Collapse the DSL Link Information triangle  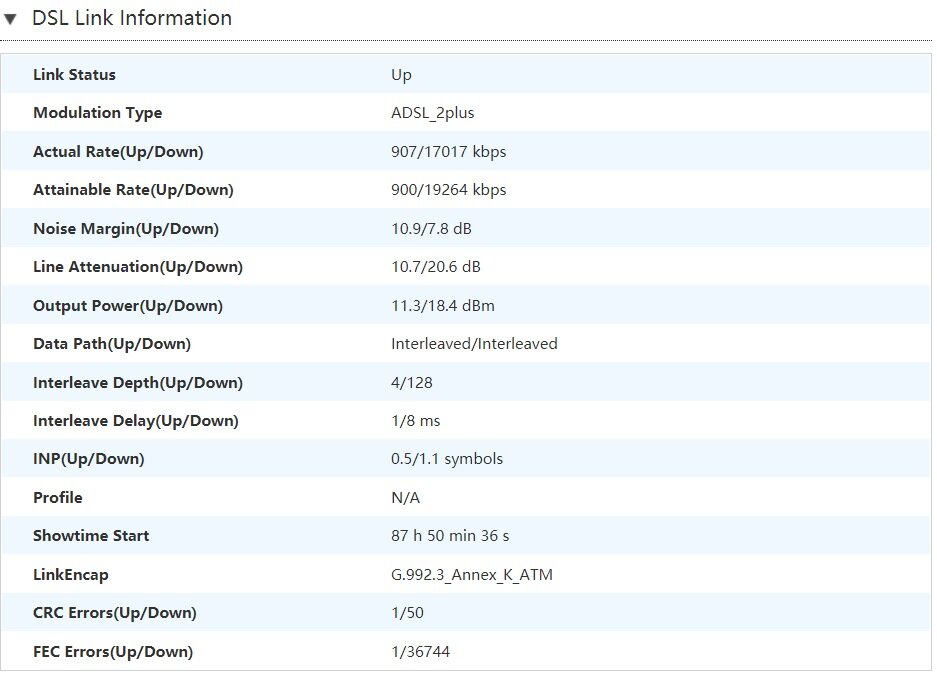click(x=11, y=19)
